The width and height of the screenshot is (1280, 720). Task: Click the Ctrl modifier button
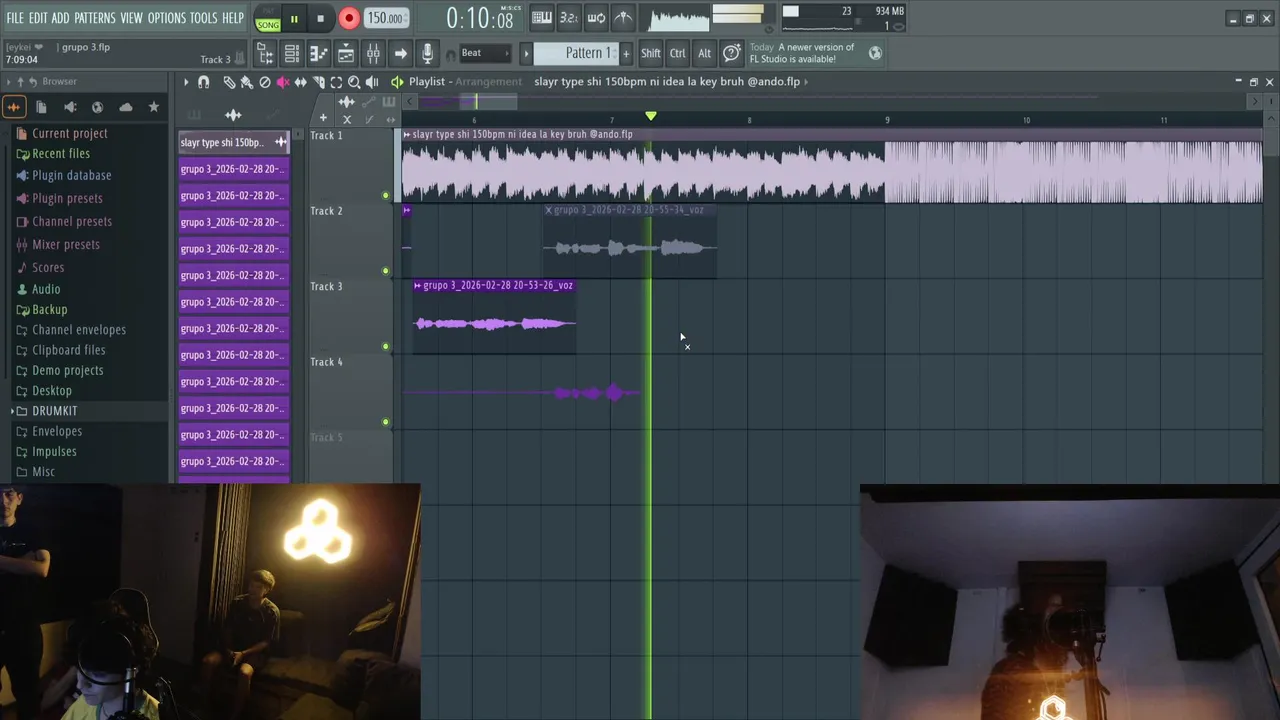(x=678, y=53)
